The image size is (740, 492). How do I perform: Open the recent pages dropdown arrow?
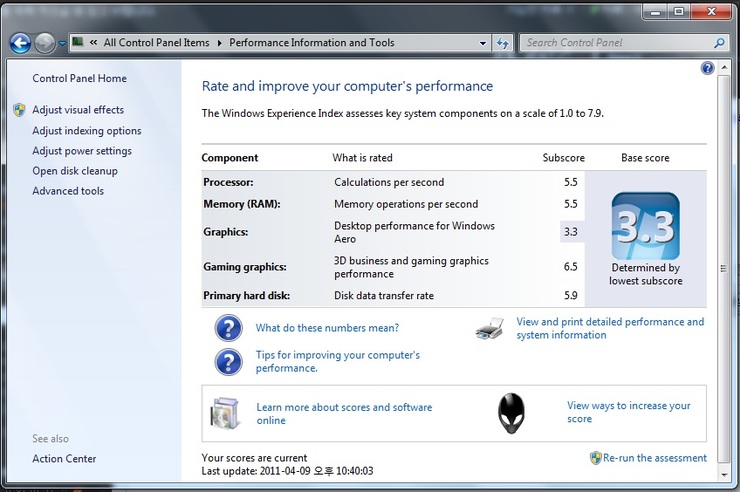(x=62, y=44)
